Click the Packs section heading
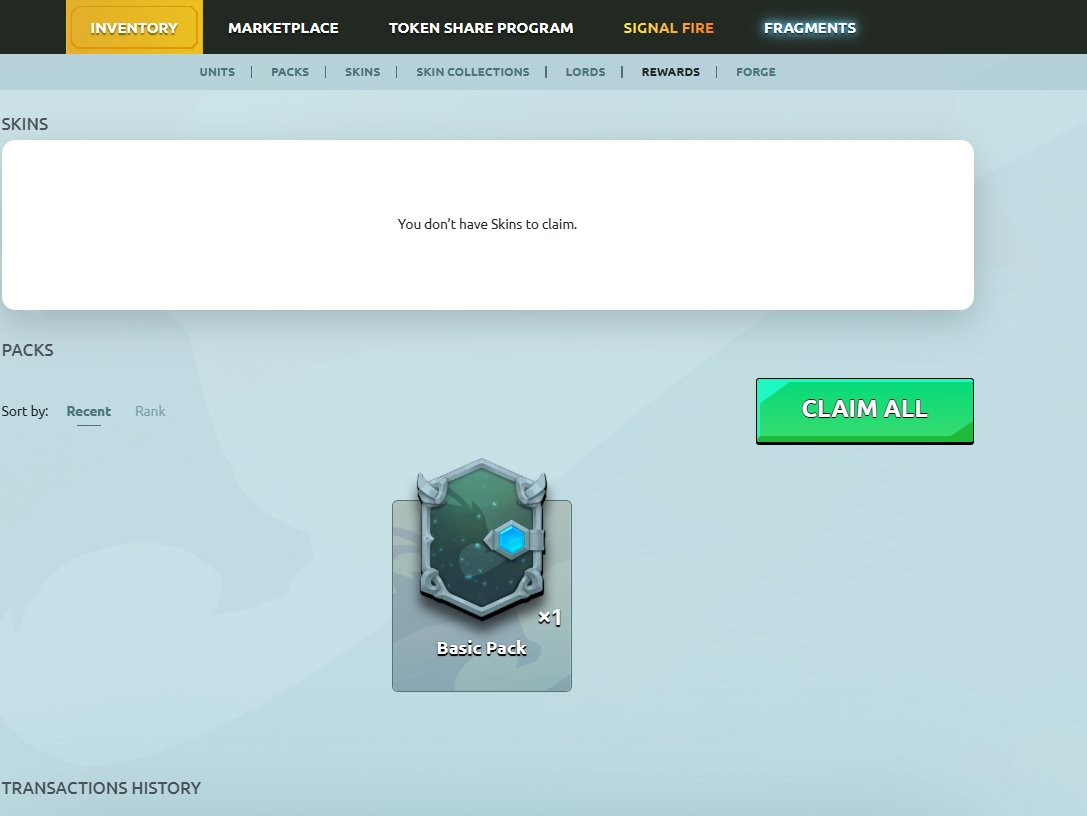The height and width of the screenshot is (816, 1087). pos(28,350)
